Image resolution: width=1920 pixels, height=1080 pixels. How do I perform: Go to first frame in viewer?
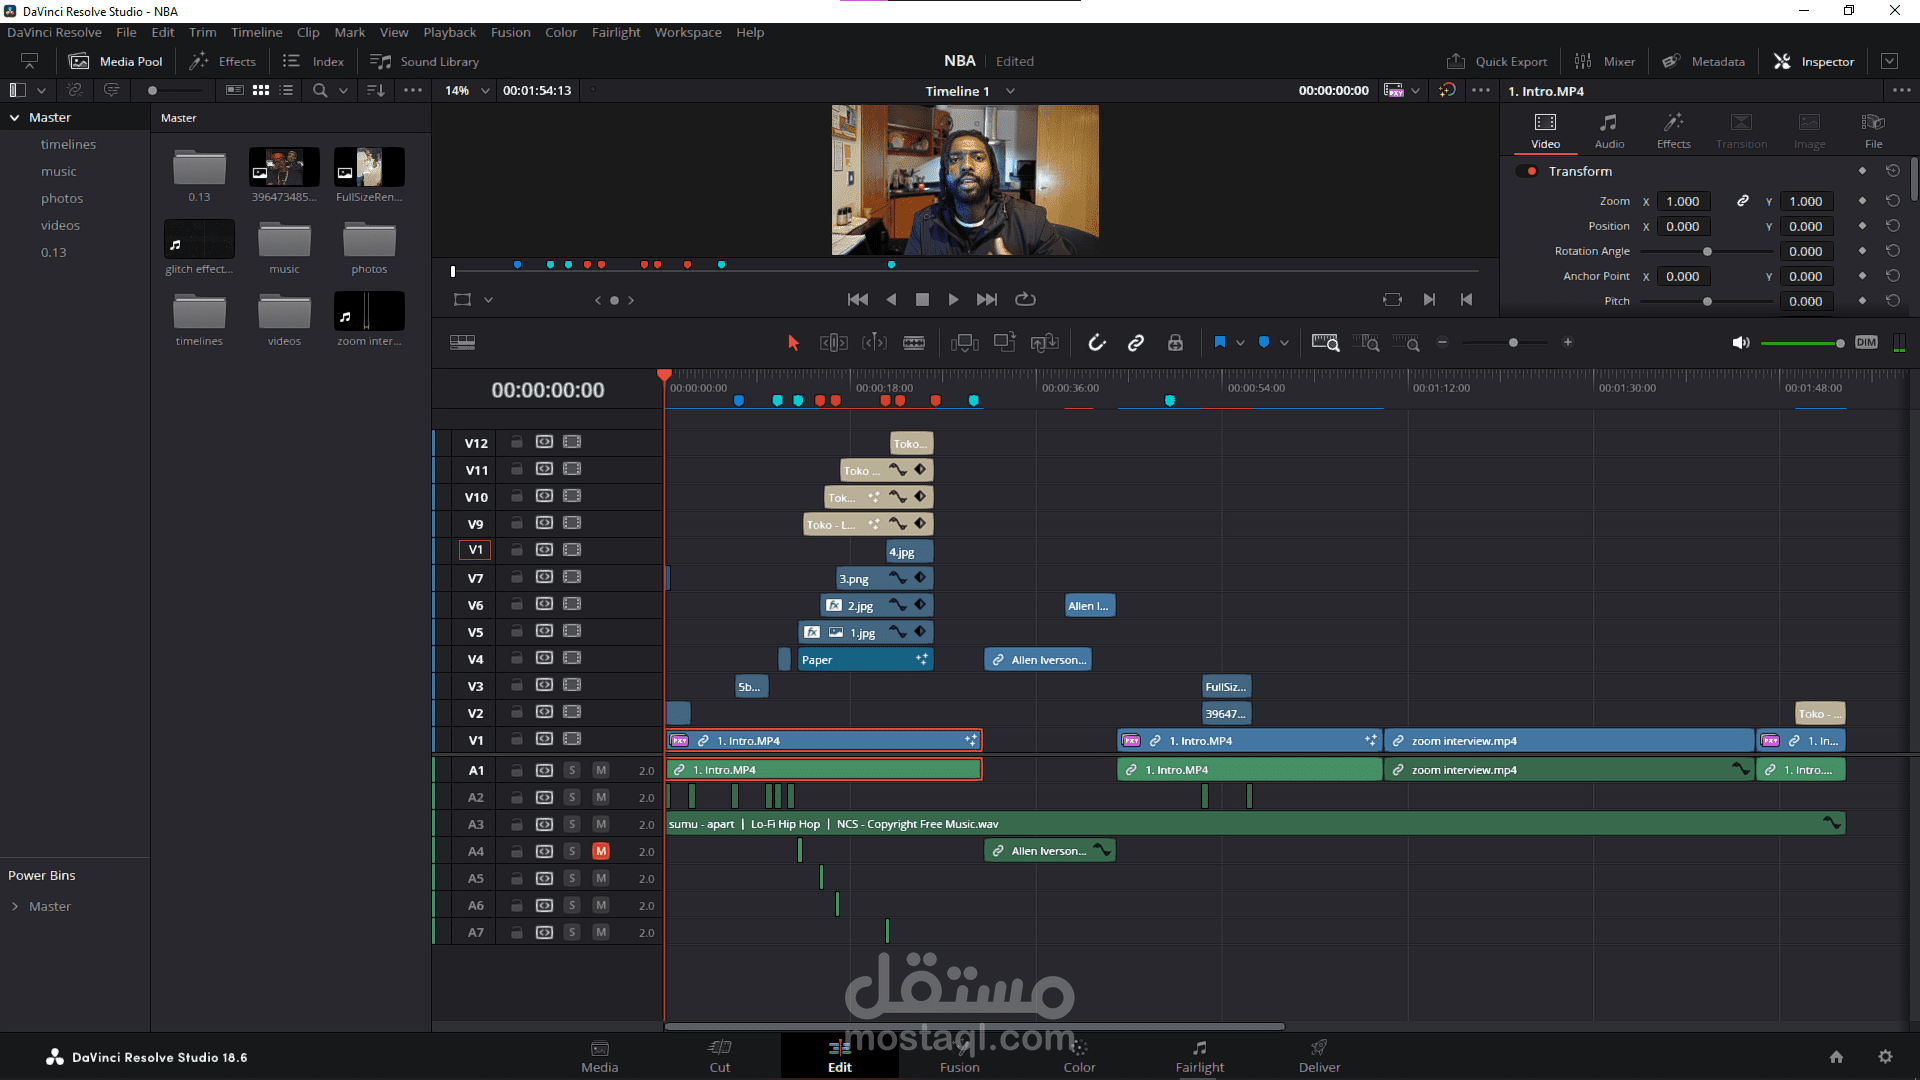(x=857, y=299)
